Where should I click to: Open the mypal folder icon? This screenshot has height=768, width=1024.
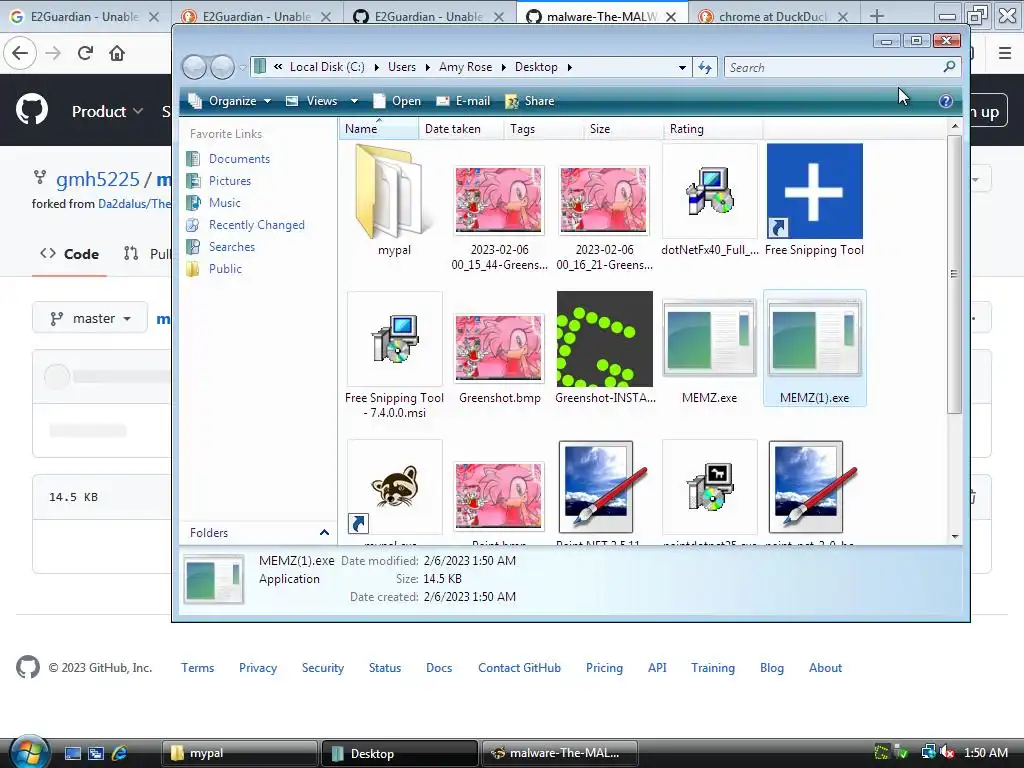(x=394, y=191)
